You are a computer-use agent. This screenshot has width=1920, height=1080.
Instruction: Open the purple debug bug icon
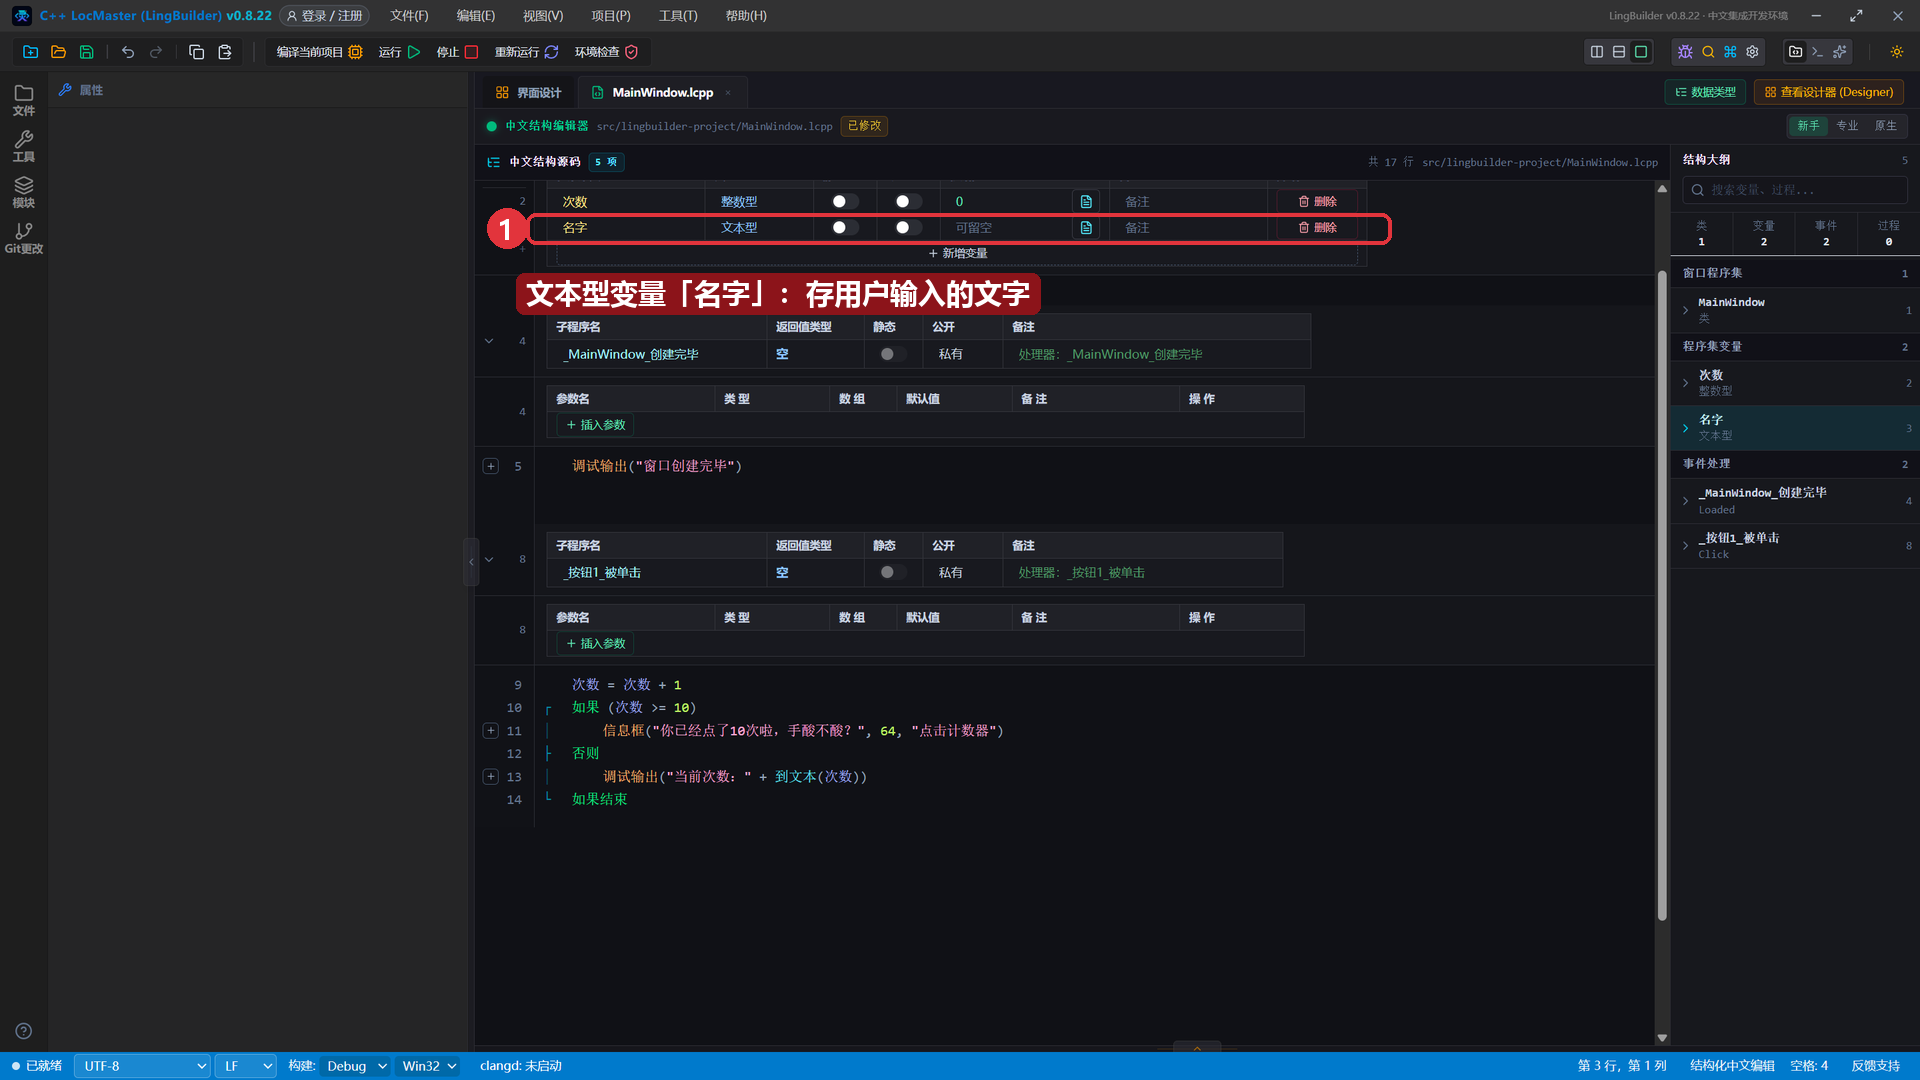(1685, 52)
